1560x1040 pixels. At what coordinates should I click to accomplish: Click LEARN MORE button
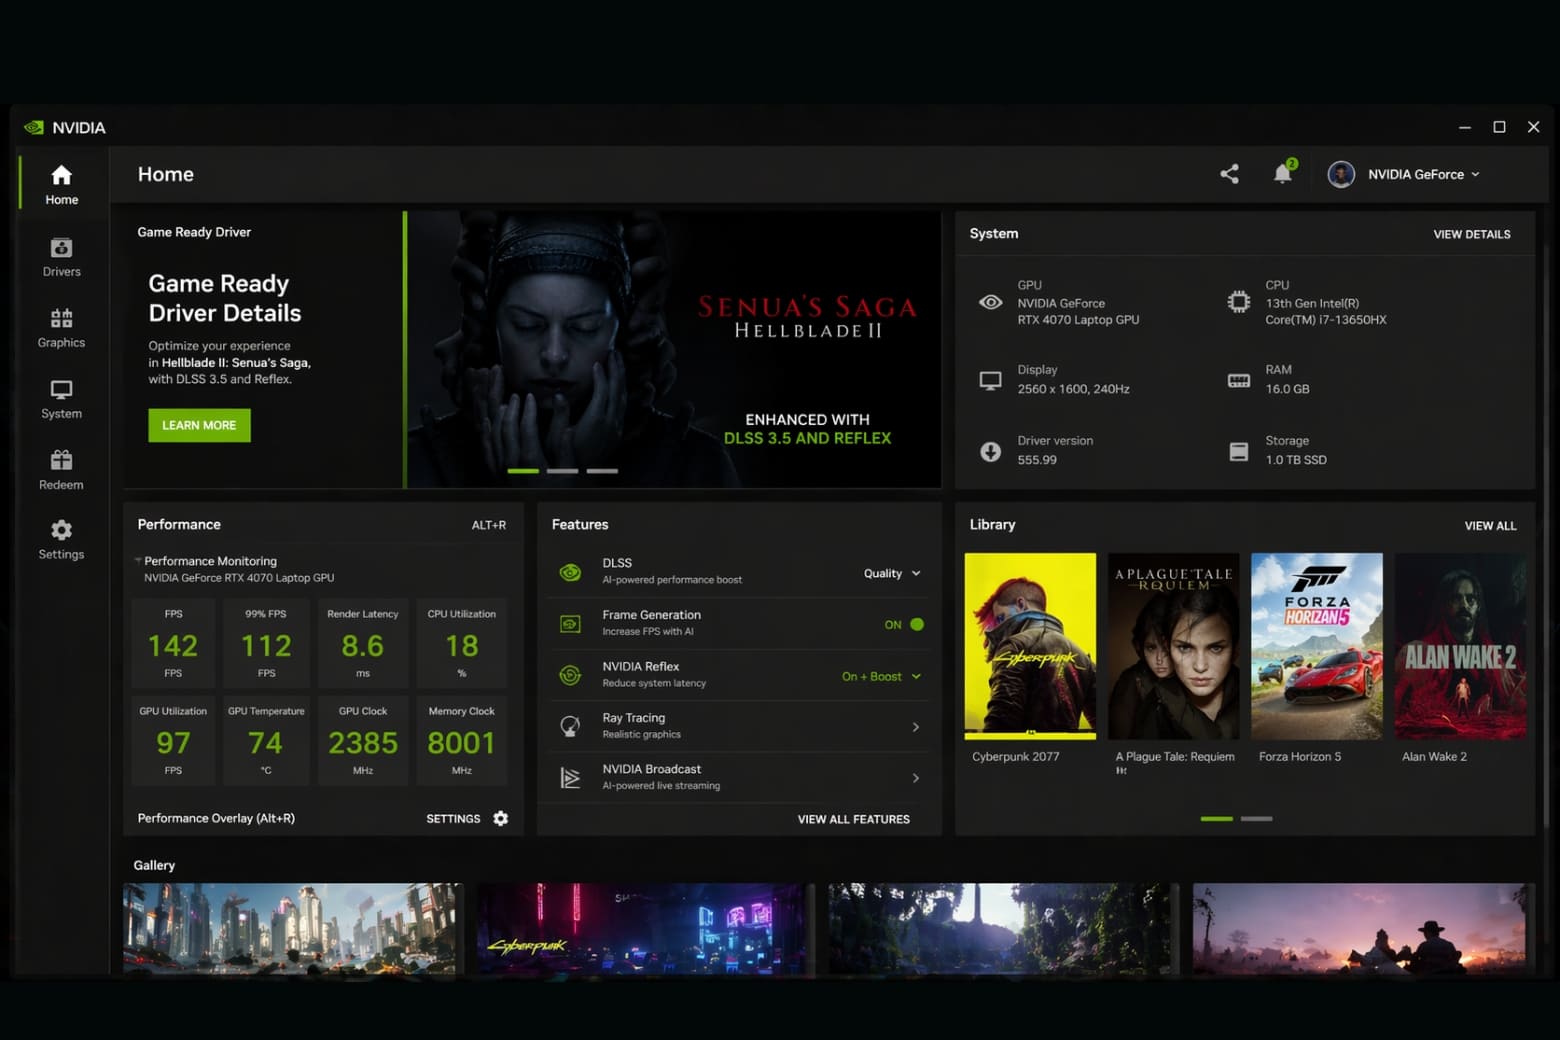click(199, 425)
